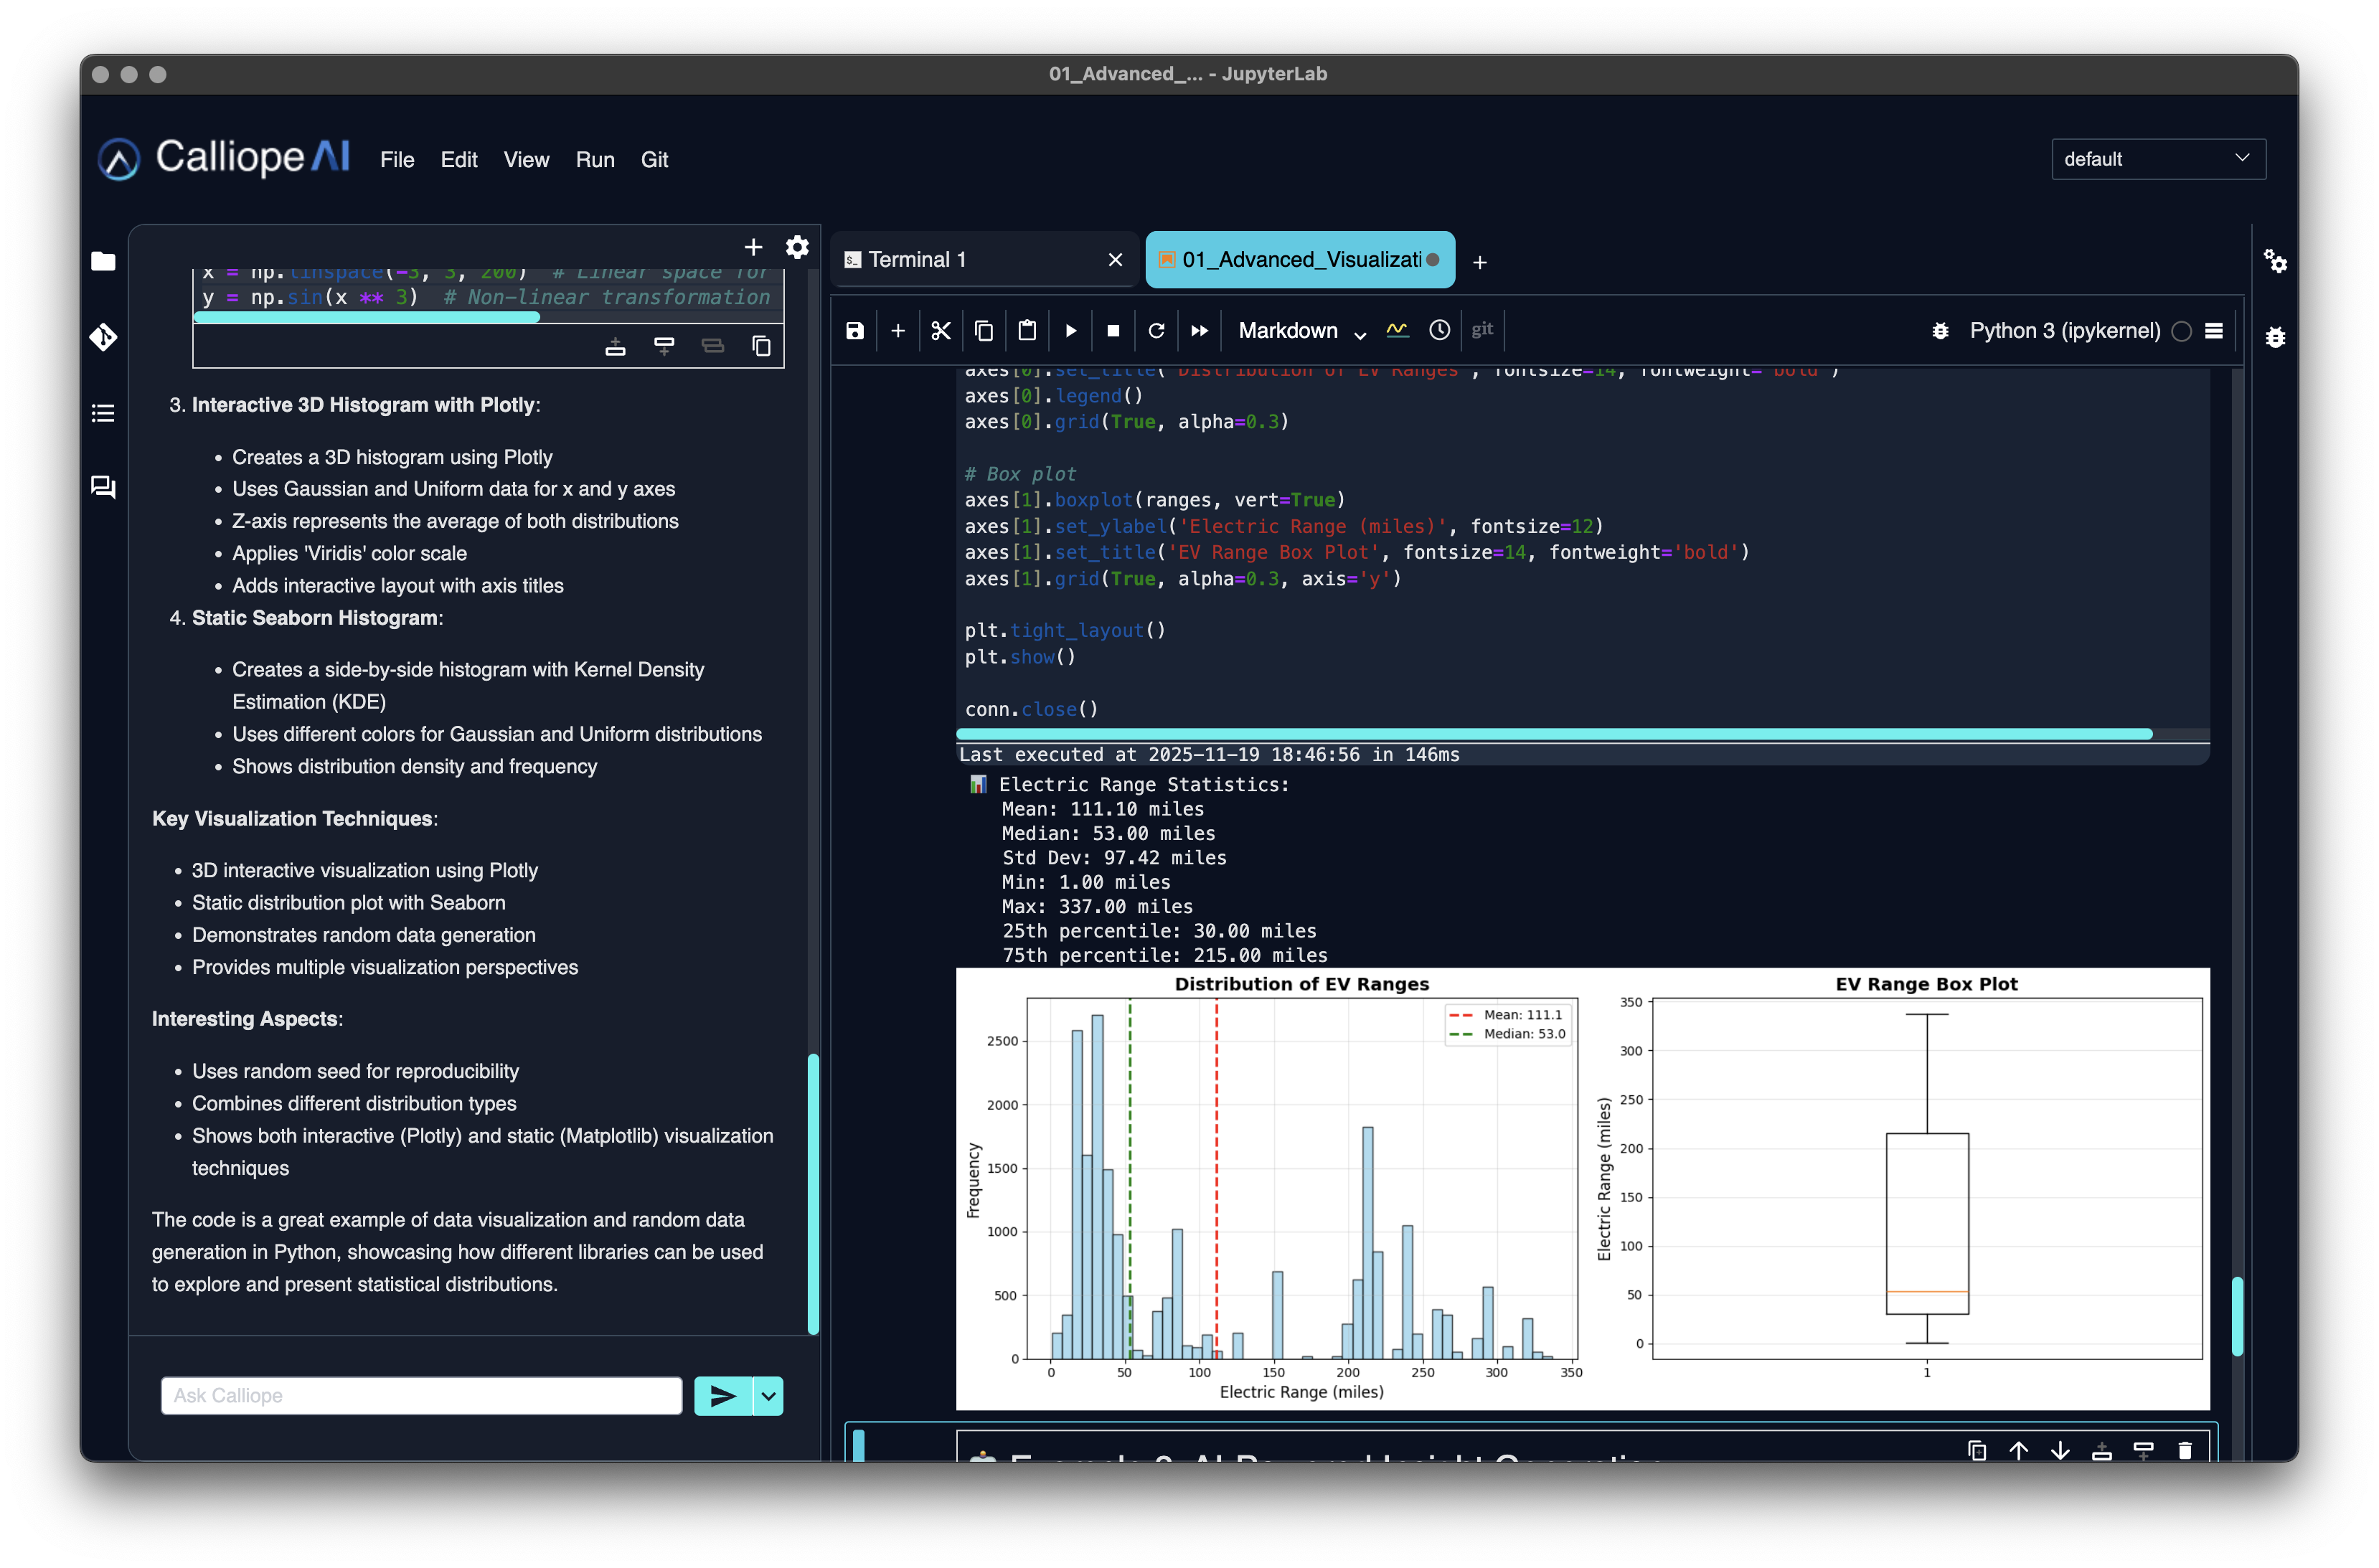The width and height of the screenshot is (2379, 1568).
Task: Click the git toolbar button
Action: pos(1481,330)
